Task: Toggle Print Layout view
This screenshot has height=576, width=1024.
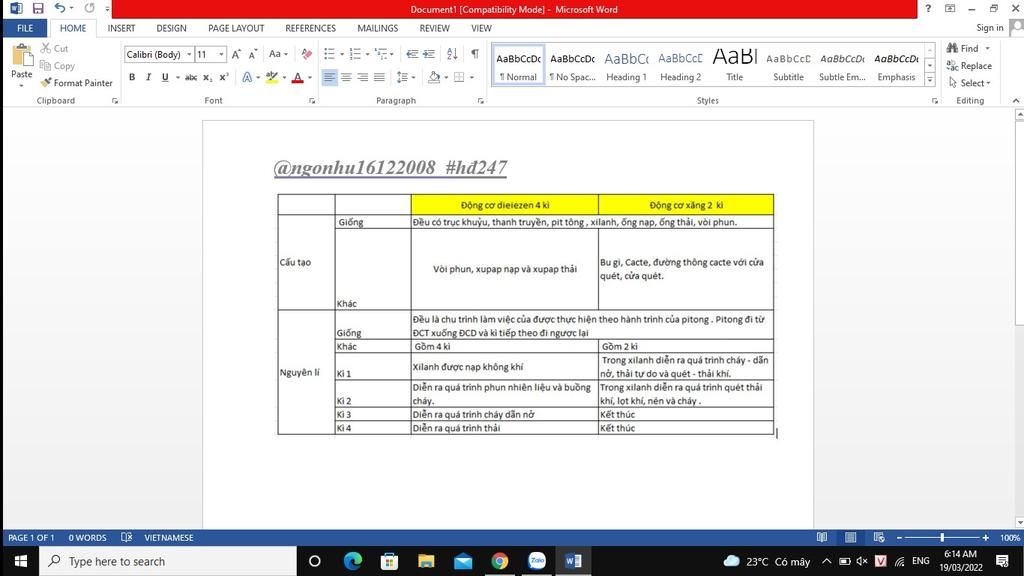Action: pyautogui.click(x=850, y=537)
